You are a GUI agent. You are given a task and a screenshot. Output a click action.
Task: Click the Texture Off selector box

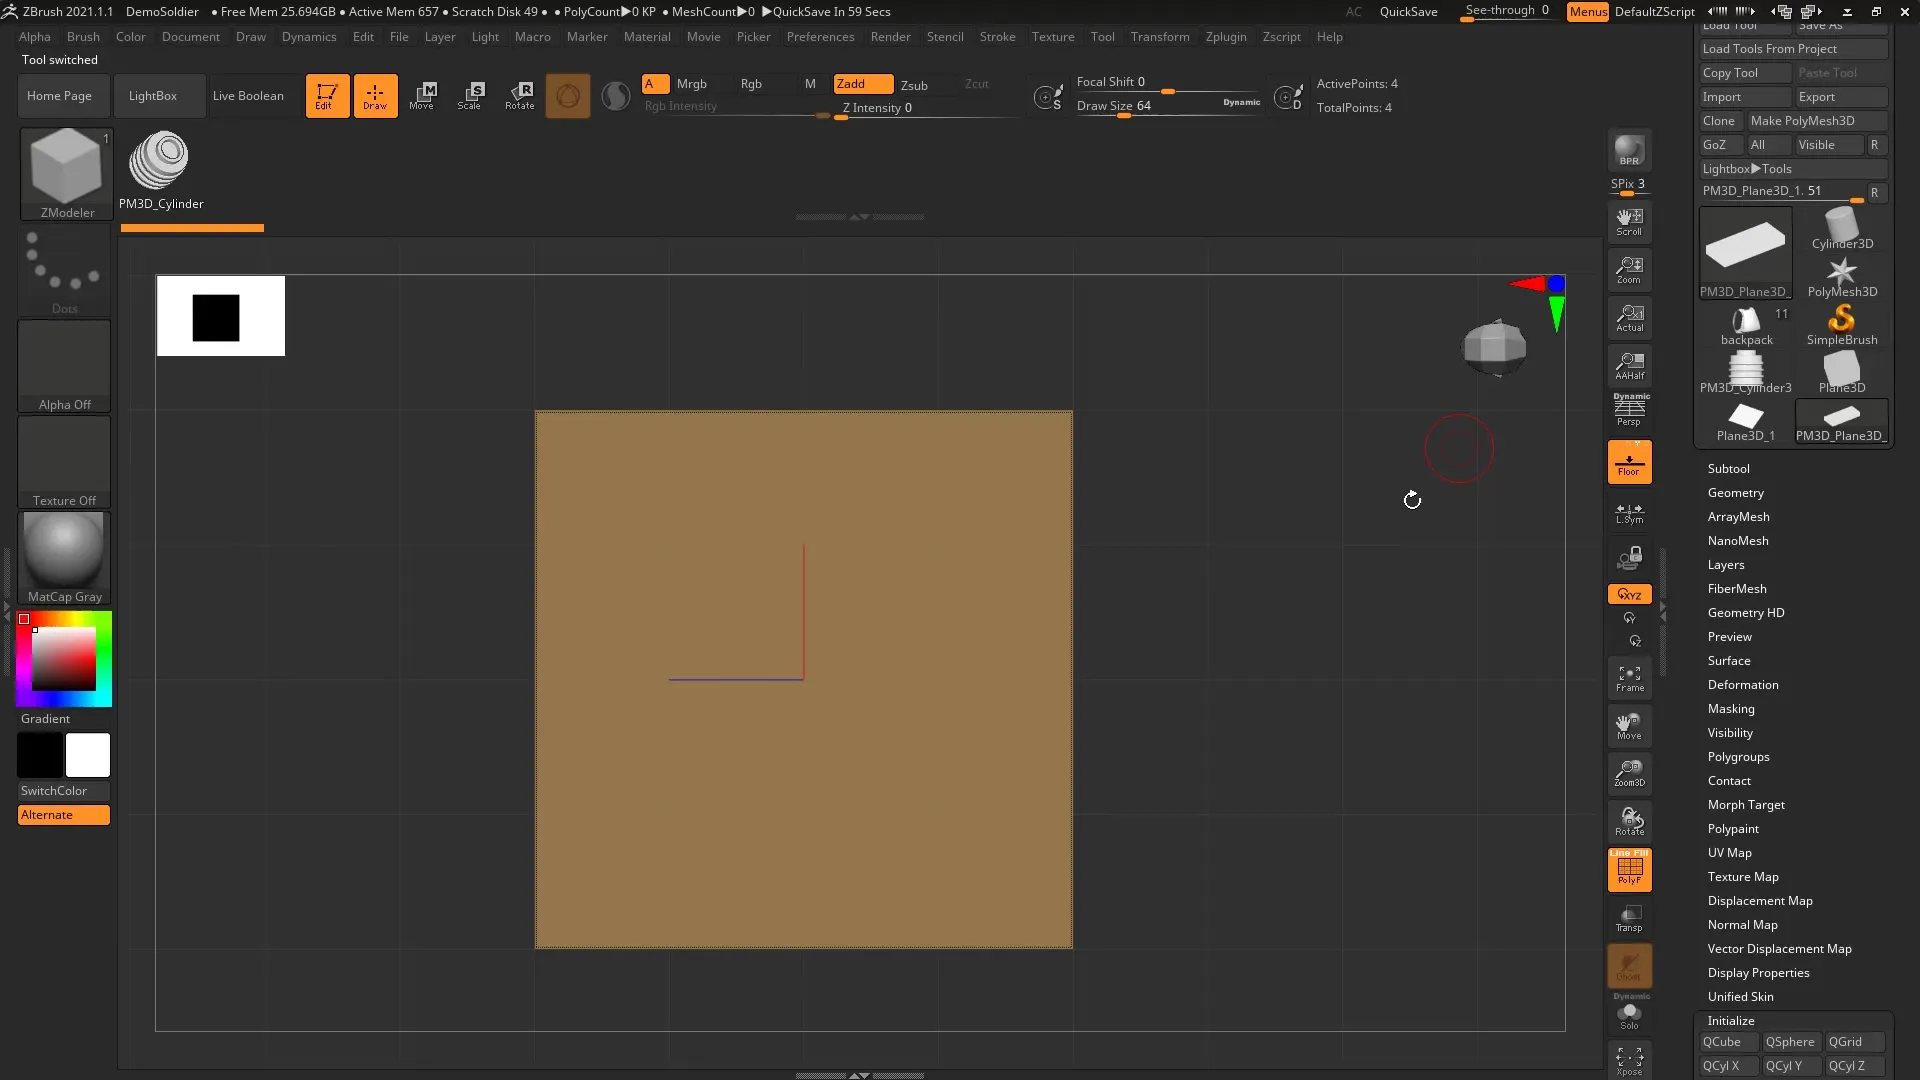[x=64, y=462]
